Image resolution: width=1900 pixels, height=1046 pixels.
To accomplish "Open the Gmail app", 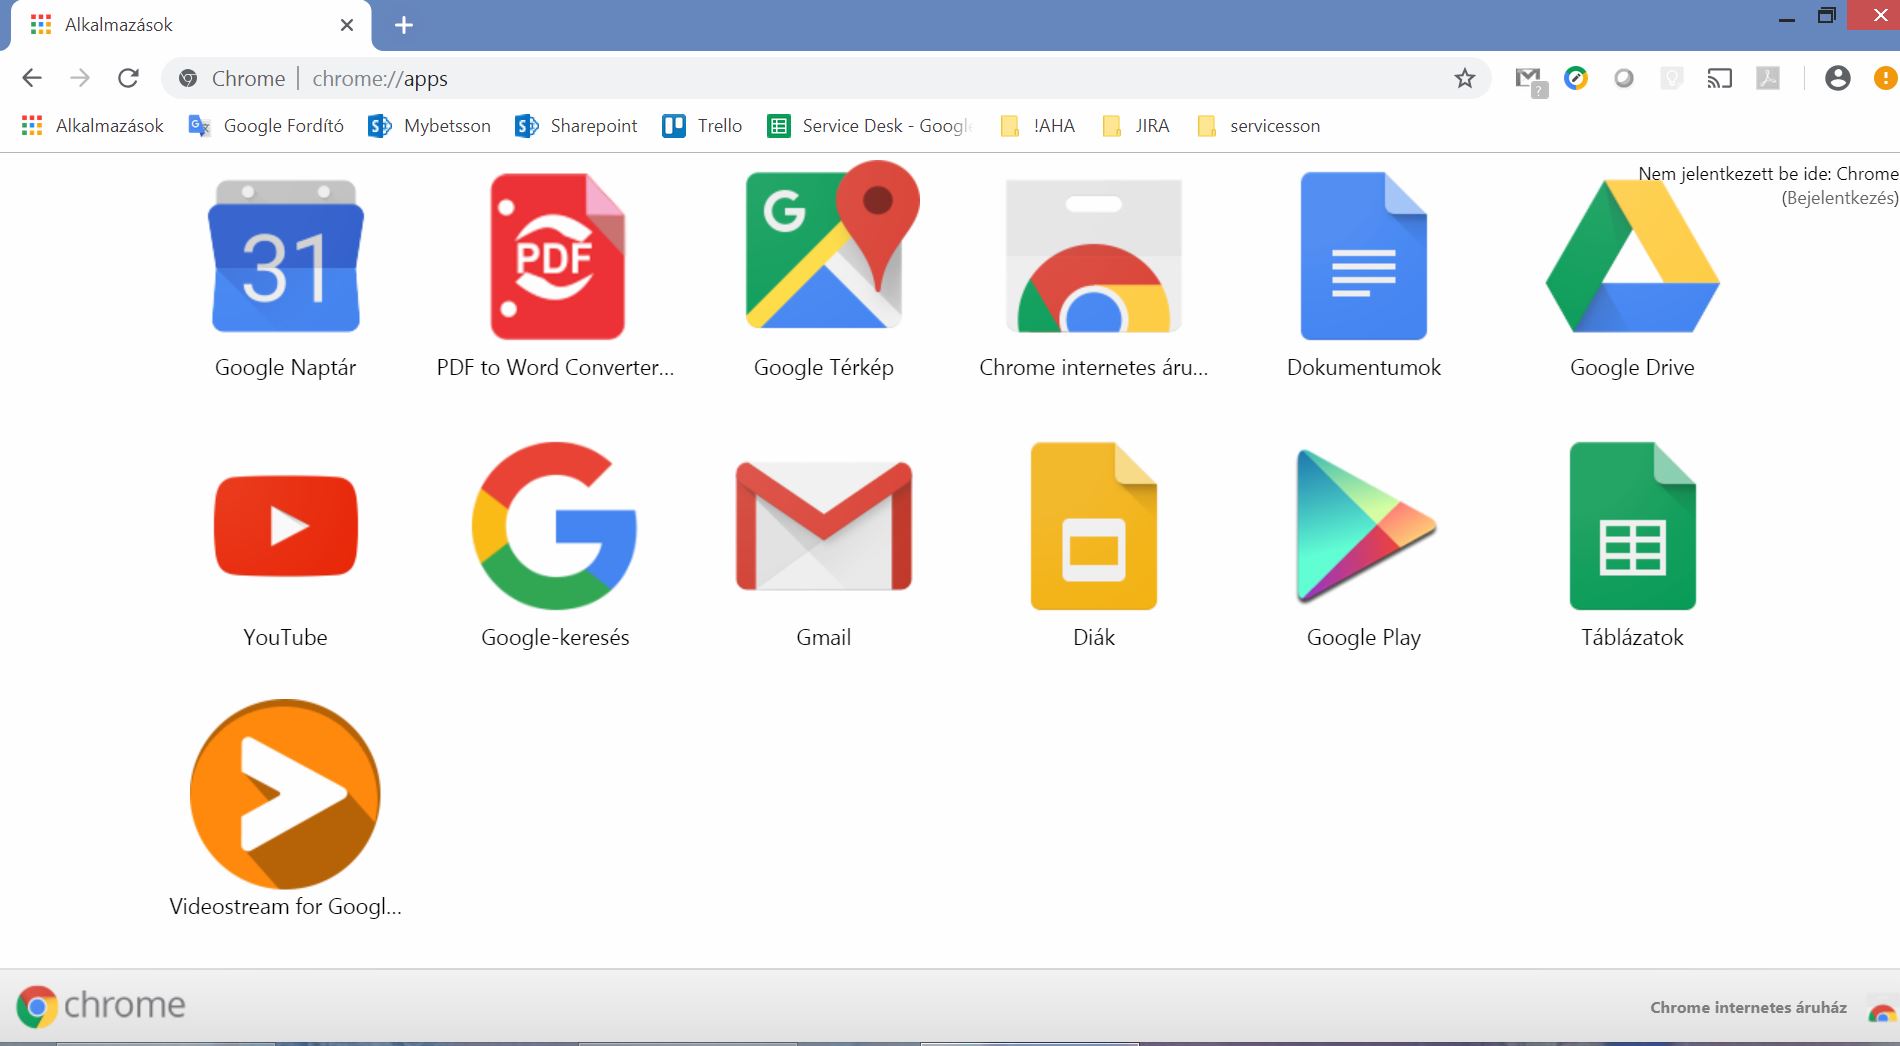I will [824, 526].
